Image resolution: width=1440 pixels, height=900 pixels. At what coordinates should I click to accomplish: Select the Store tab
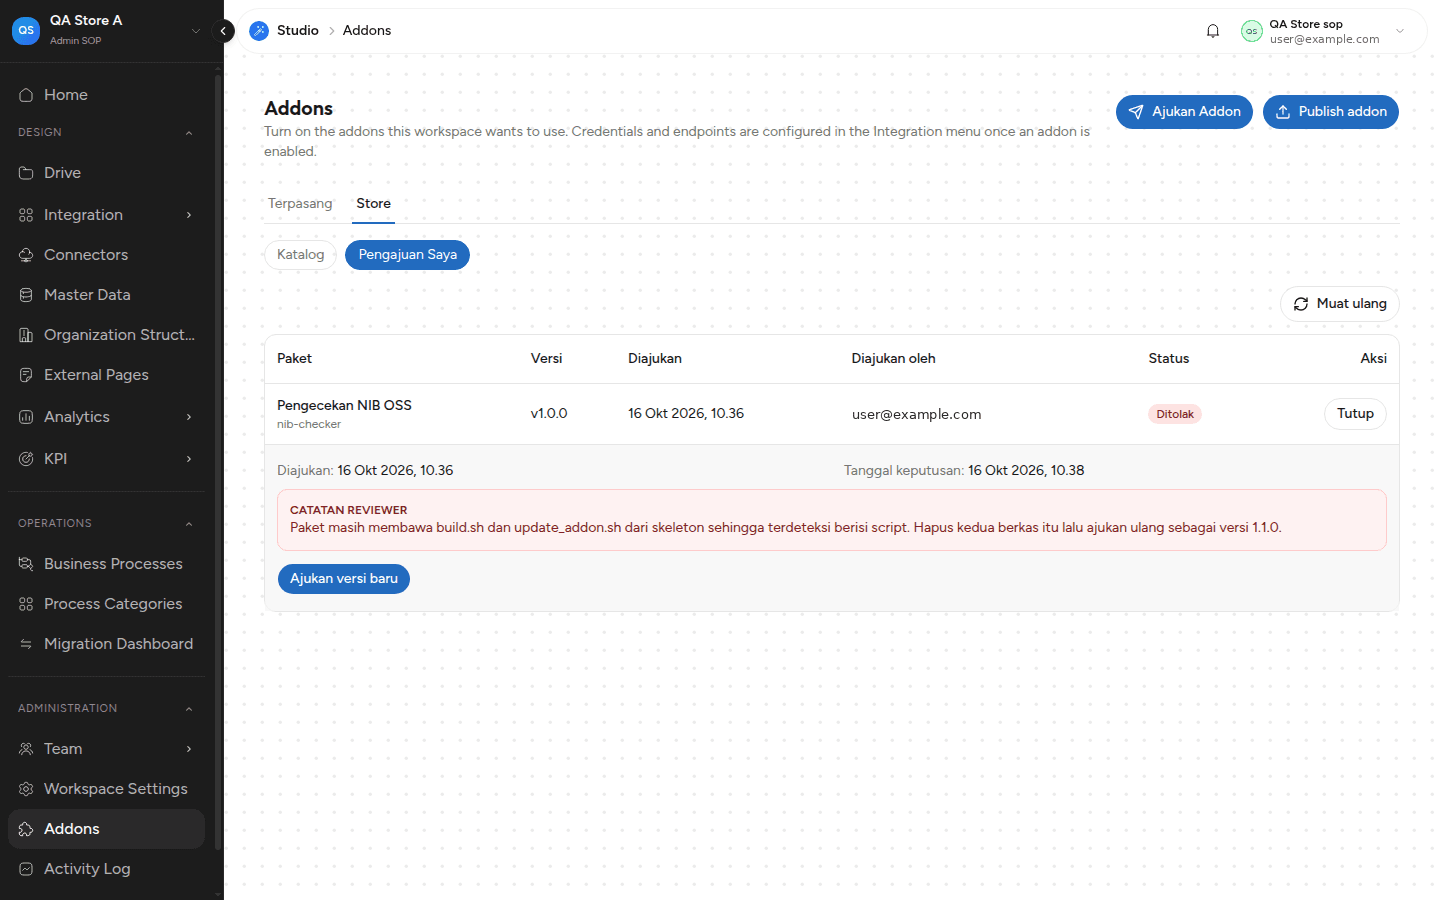tap(374, 203)
